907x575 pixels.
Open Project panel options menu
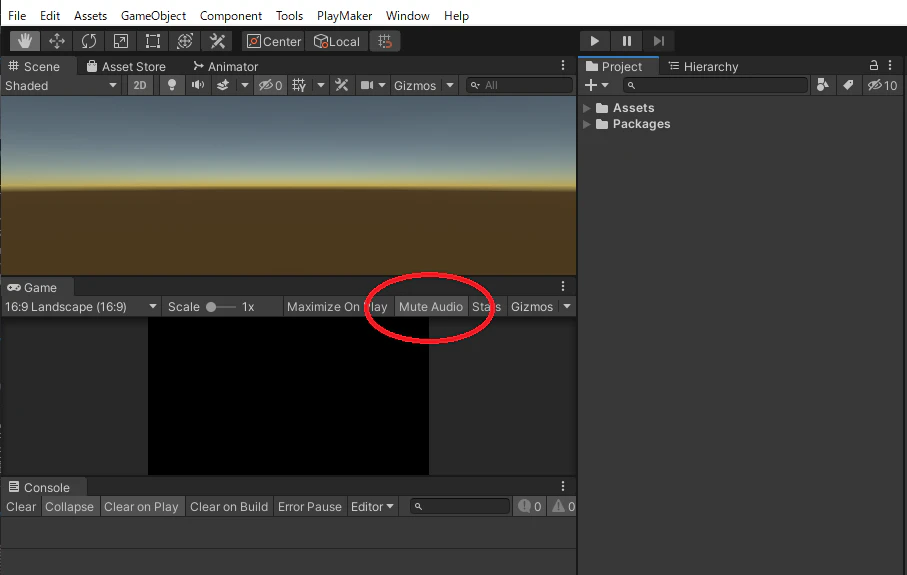click(890, 65)
